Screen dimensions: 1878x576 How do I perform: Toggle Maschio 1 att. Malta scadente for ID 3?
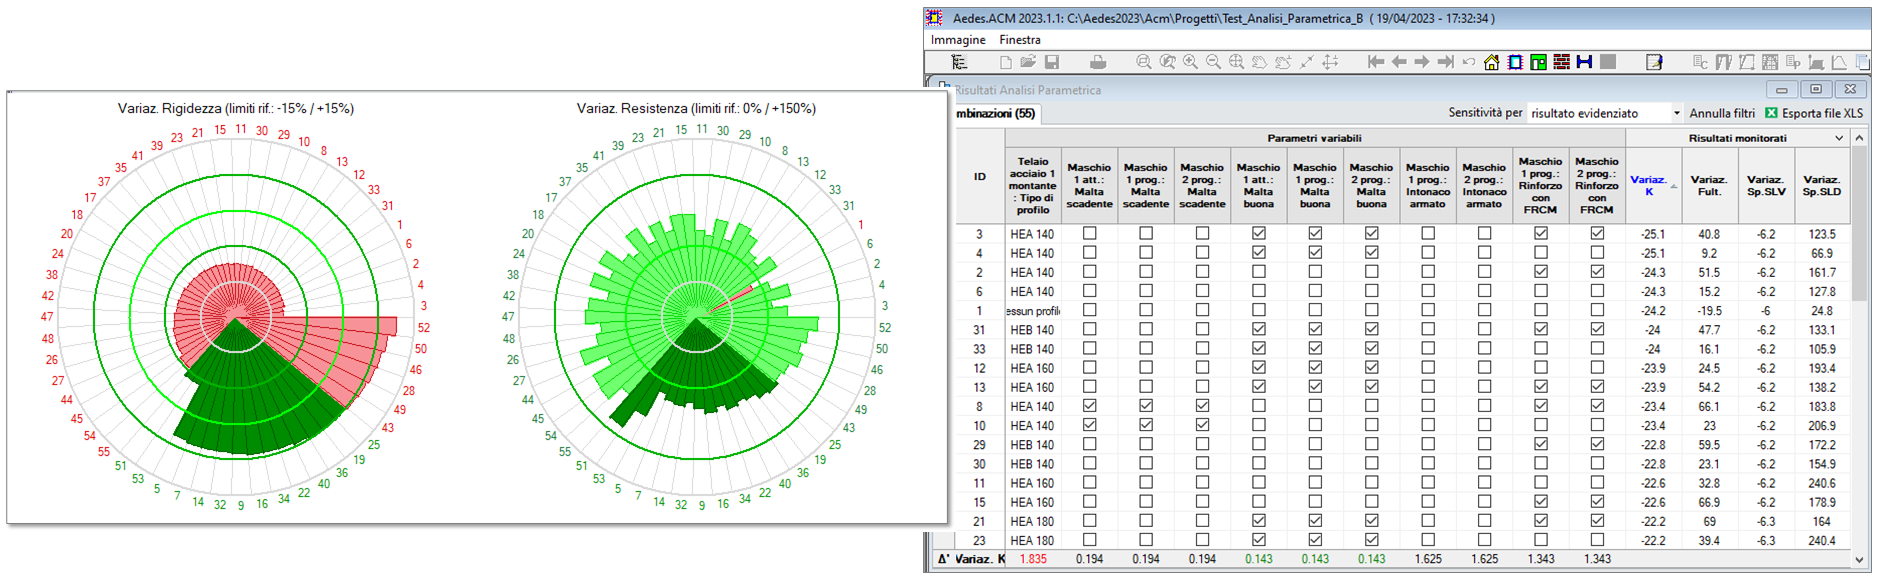click(1089, 233)
